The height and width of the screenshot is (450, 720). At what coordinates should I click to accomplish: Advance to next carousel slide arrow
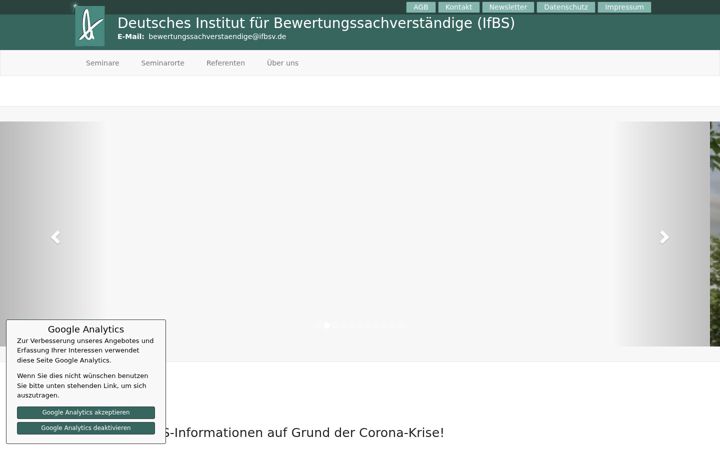664,237
